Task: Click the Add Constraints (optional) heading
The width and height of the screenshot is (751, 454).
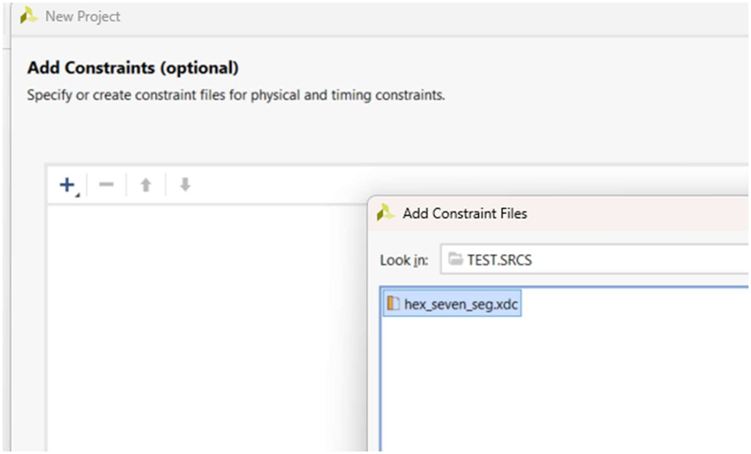Action: tap(132, 69)
